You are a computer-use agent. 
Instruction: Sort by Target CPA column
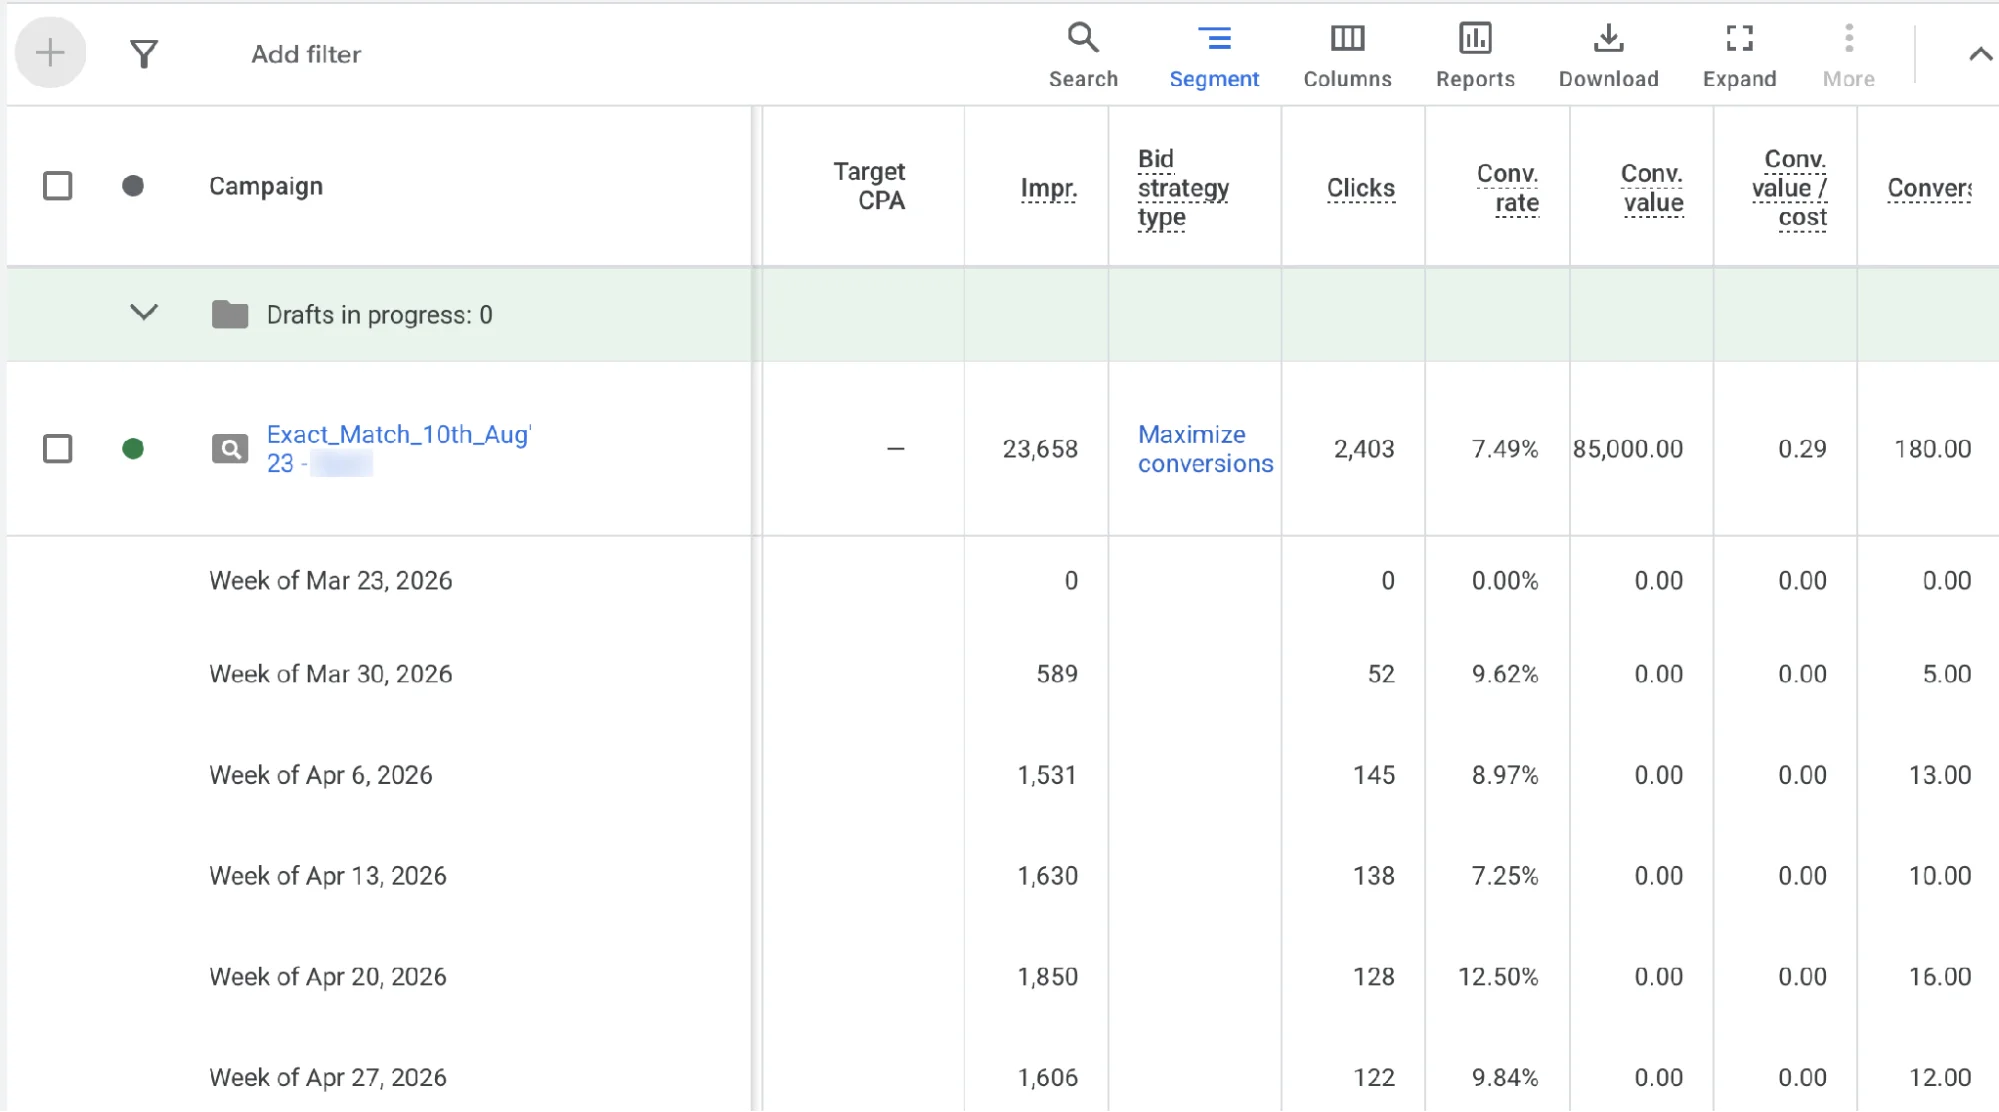[869, 186]
